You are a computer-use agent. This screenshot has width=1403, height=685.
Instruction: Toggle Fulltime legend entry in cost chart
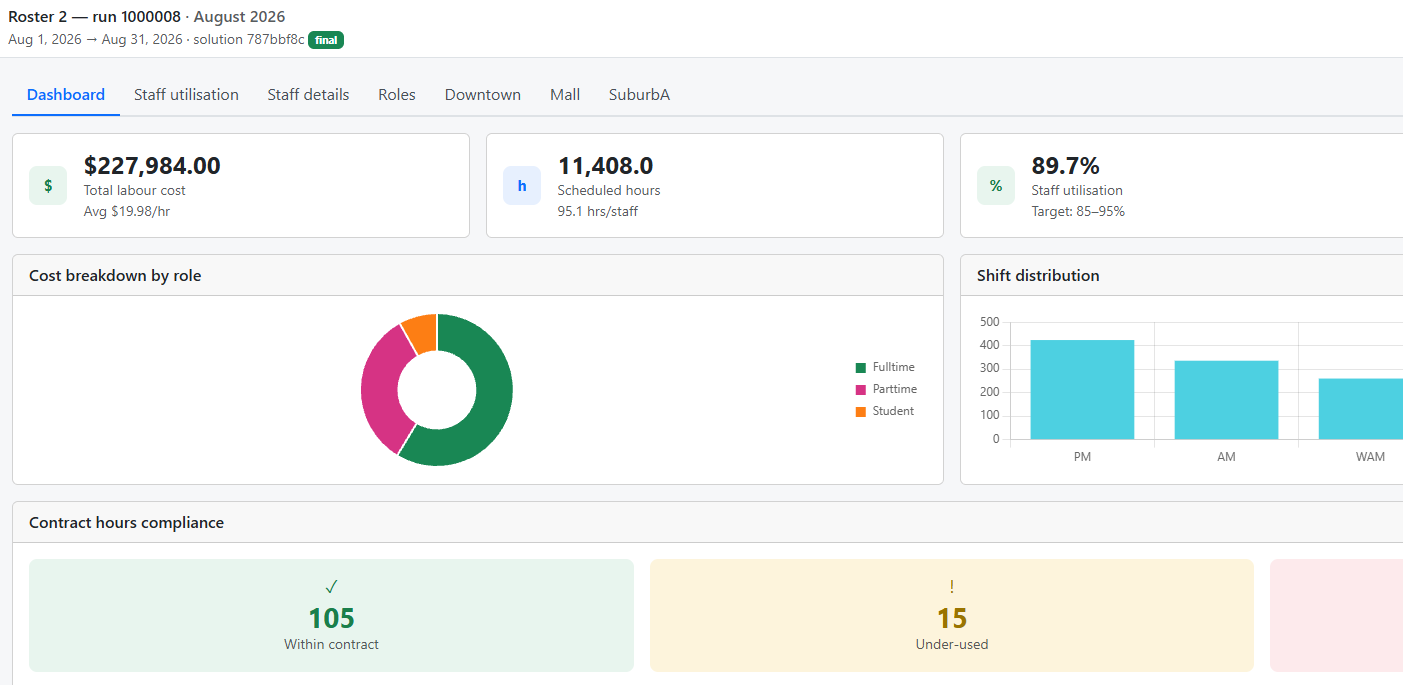pos(885,367)
